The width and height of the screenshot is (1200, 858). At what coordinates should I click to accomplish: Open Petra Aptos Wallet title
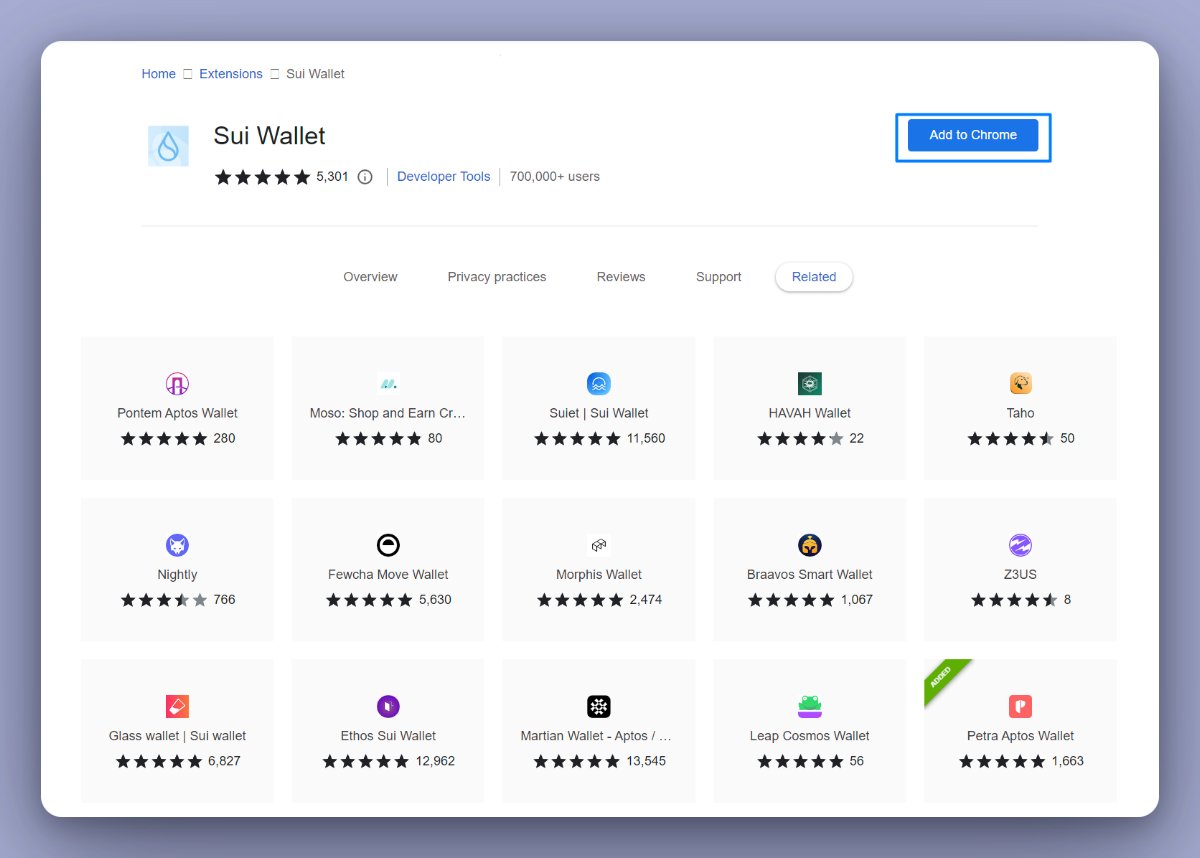(x=1021, y=736)
